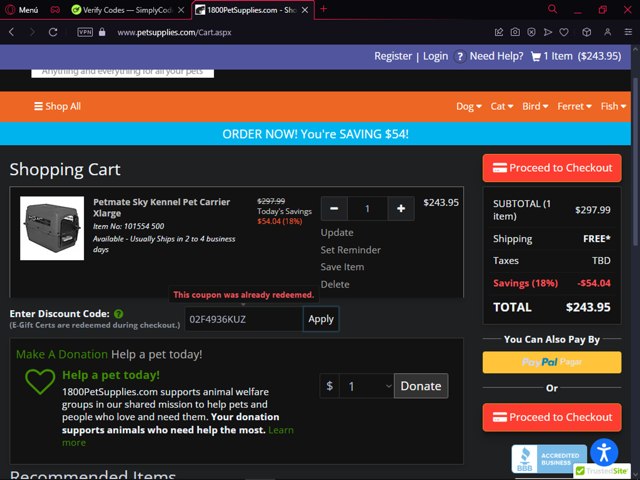Bookmark page with heart icon
This screenshot has width=640, height=480.
point(564,32)
